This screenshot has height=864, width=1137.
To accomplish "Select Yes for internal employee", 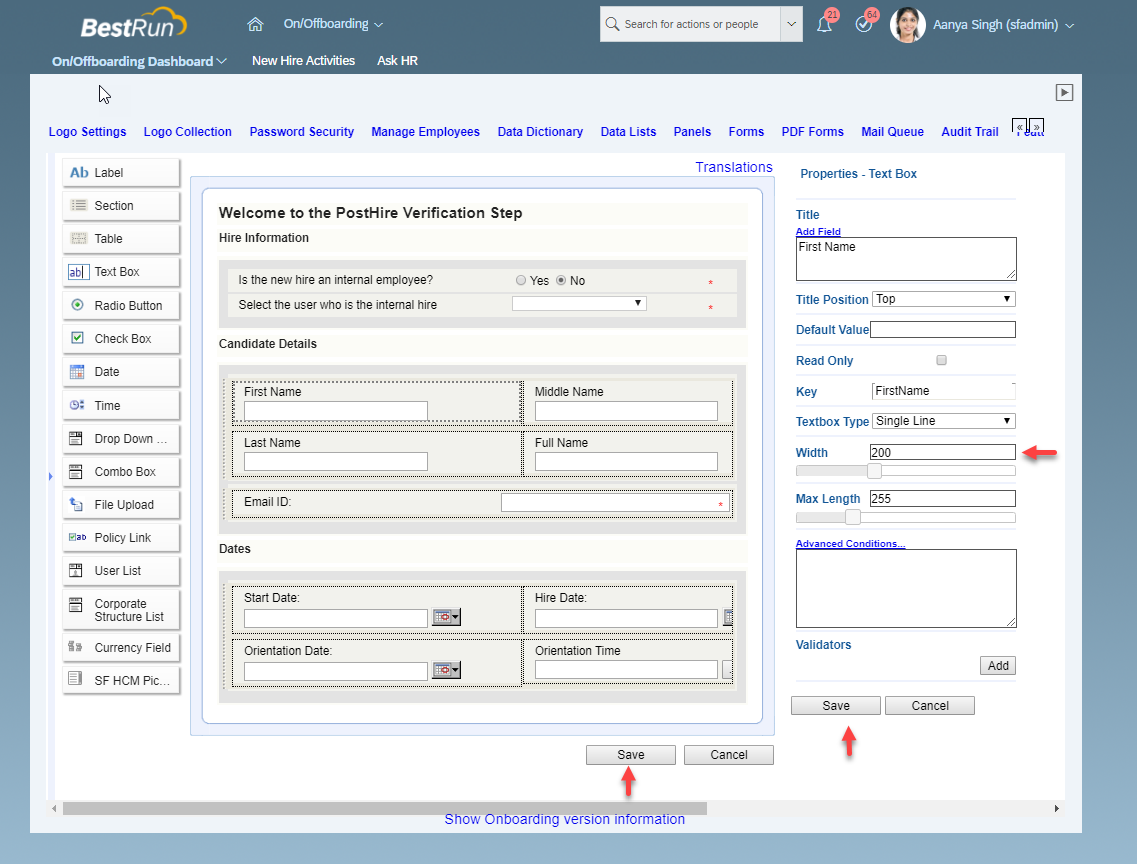I will [x=521, y=281].
